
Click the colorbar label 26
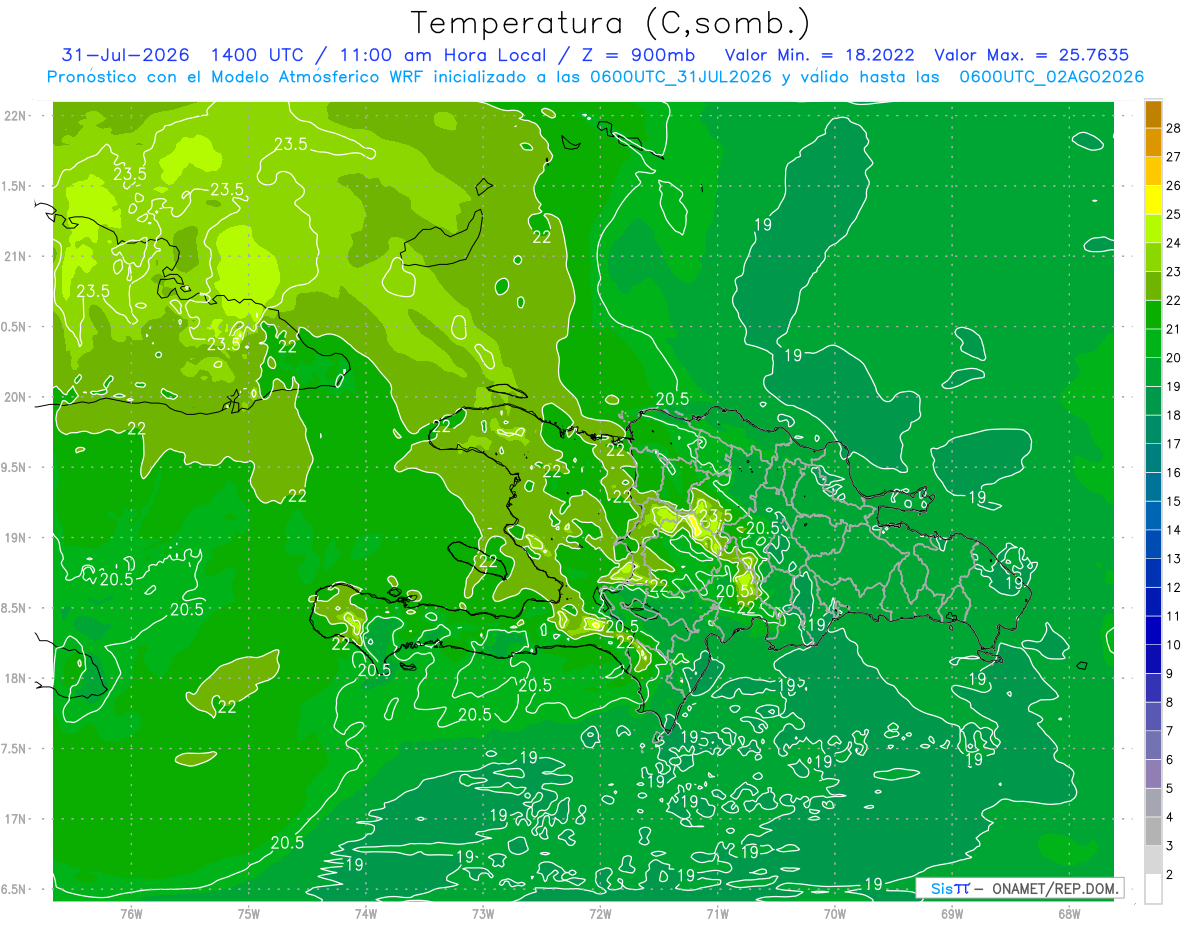[1175, 185]
